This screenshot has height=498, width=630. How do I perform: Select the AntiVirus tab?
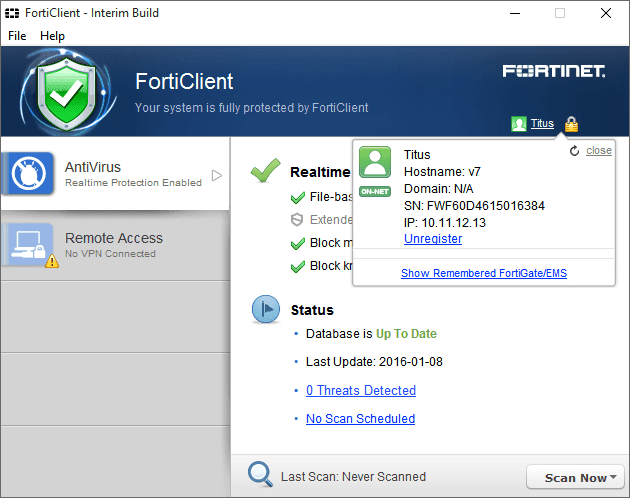(115, 174)
